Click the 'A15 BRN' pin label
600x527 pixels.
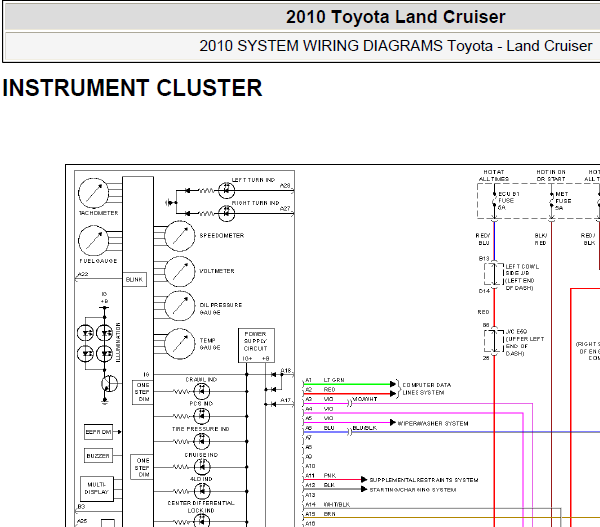coord(320,514)
